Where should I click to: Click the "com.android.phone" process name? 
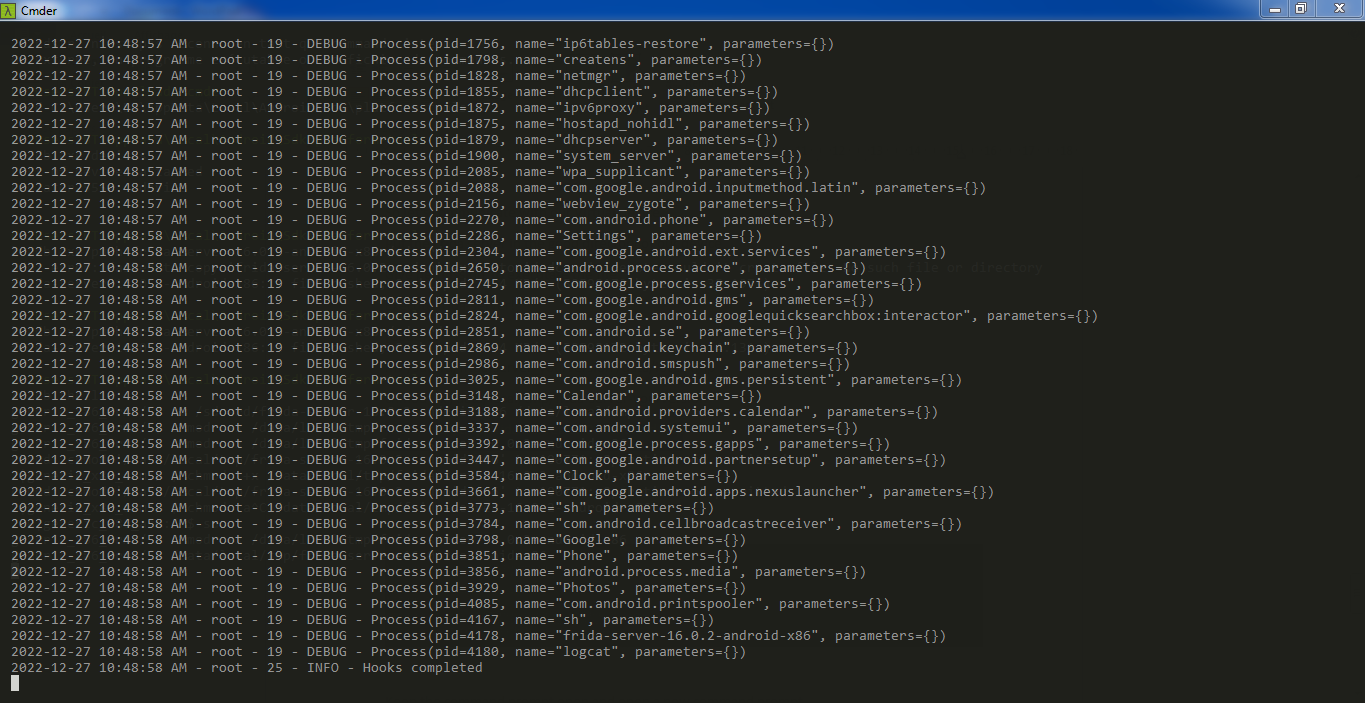631,220
